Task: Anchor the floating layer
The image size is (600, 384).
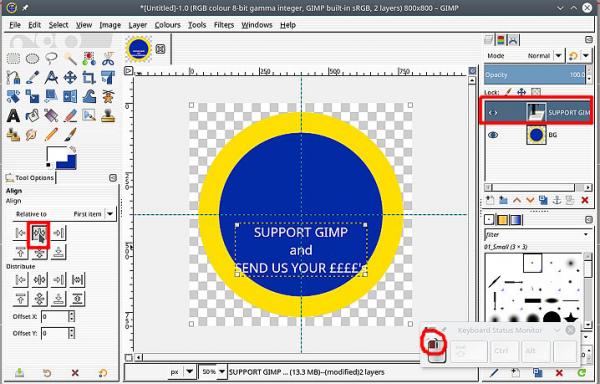Action: pos(558,200)
